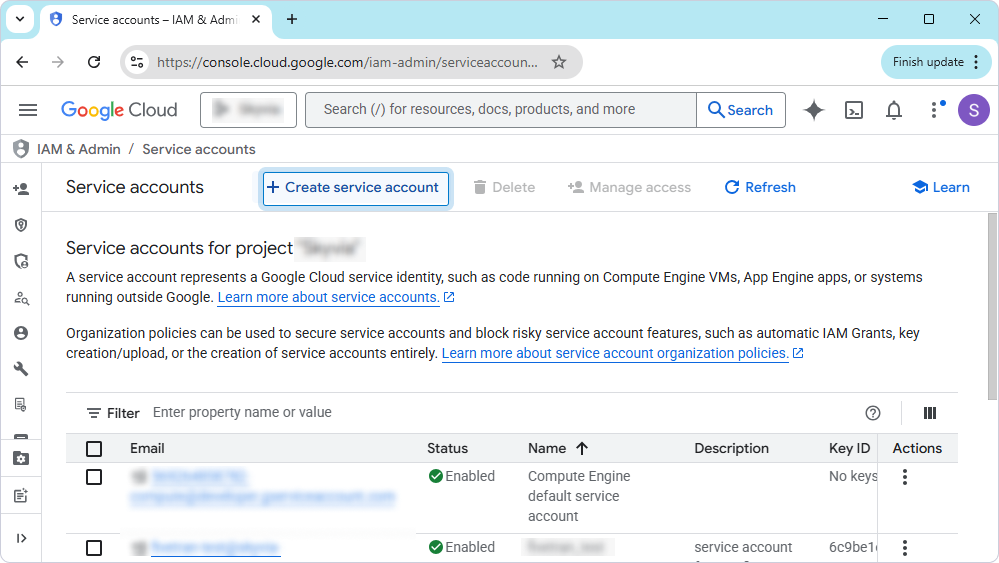Expand the collapsed left navigation panel
The width and height of the screenshot is (999, 563).
click(x=21, y=538)
